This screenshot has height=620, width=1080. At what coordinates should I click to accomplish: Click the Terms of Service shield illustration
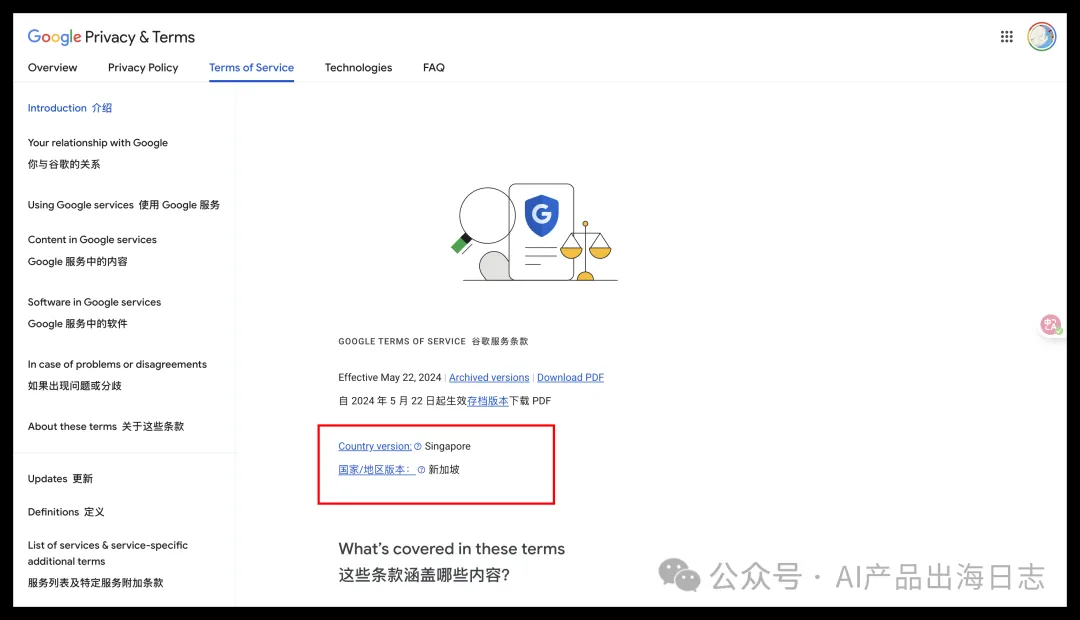[541, 215]
